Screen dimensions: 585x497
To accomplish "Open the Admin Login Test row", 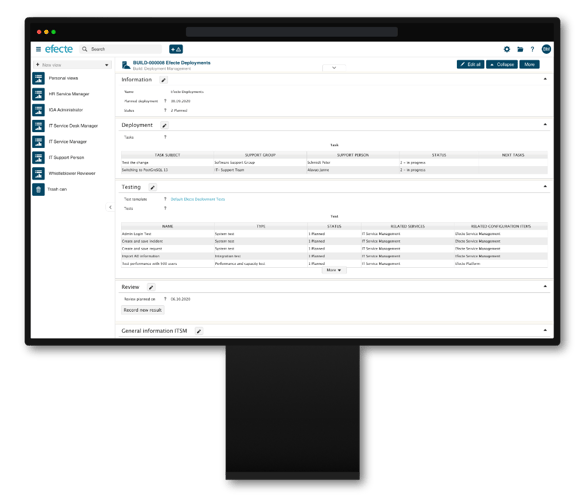I will 334,234.
